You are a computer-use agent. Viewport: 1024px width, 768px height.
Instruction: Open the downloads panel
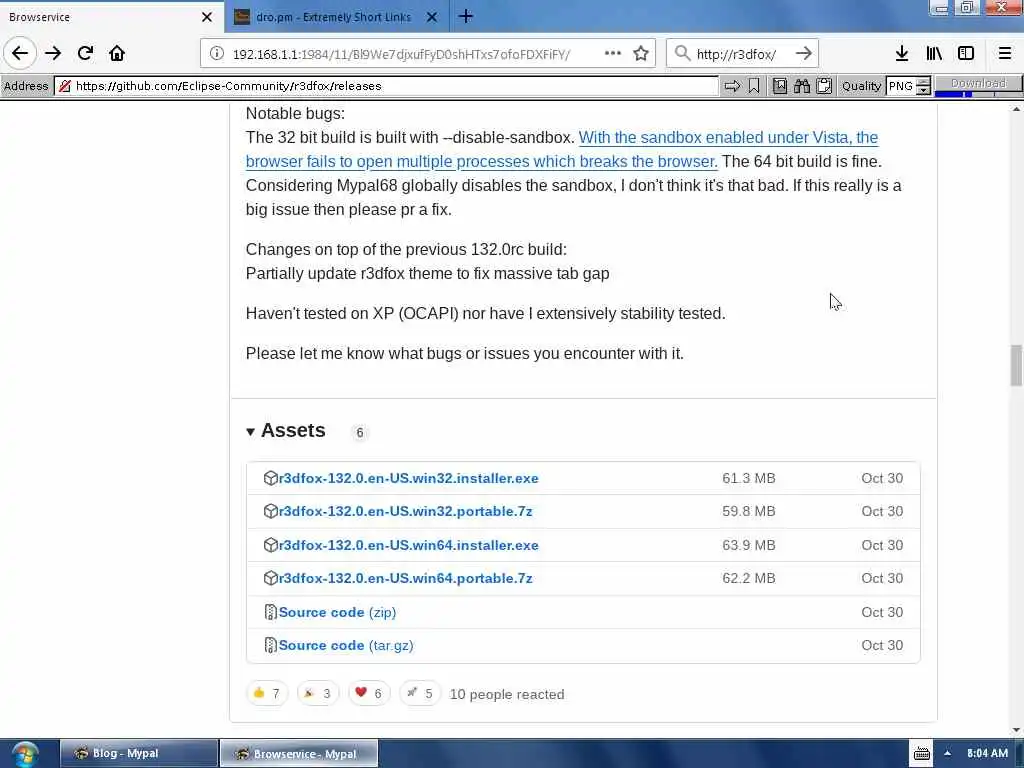tap(902, 54)
